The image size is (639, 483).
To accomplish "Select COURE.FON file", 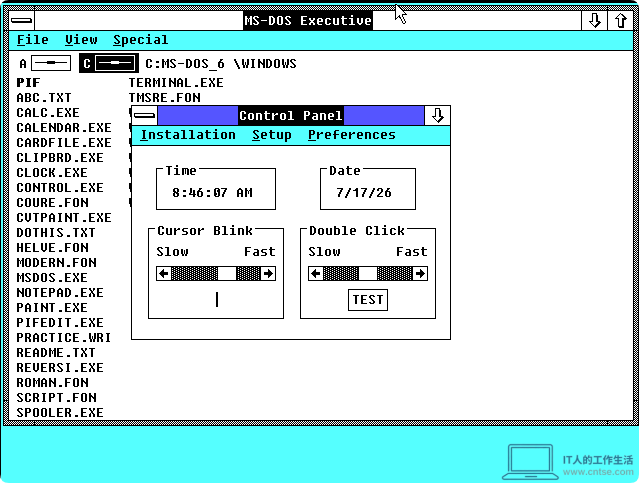I will 52,203.
